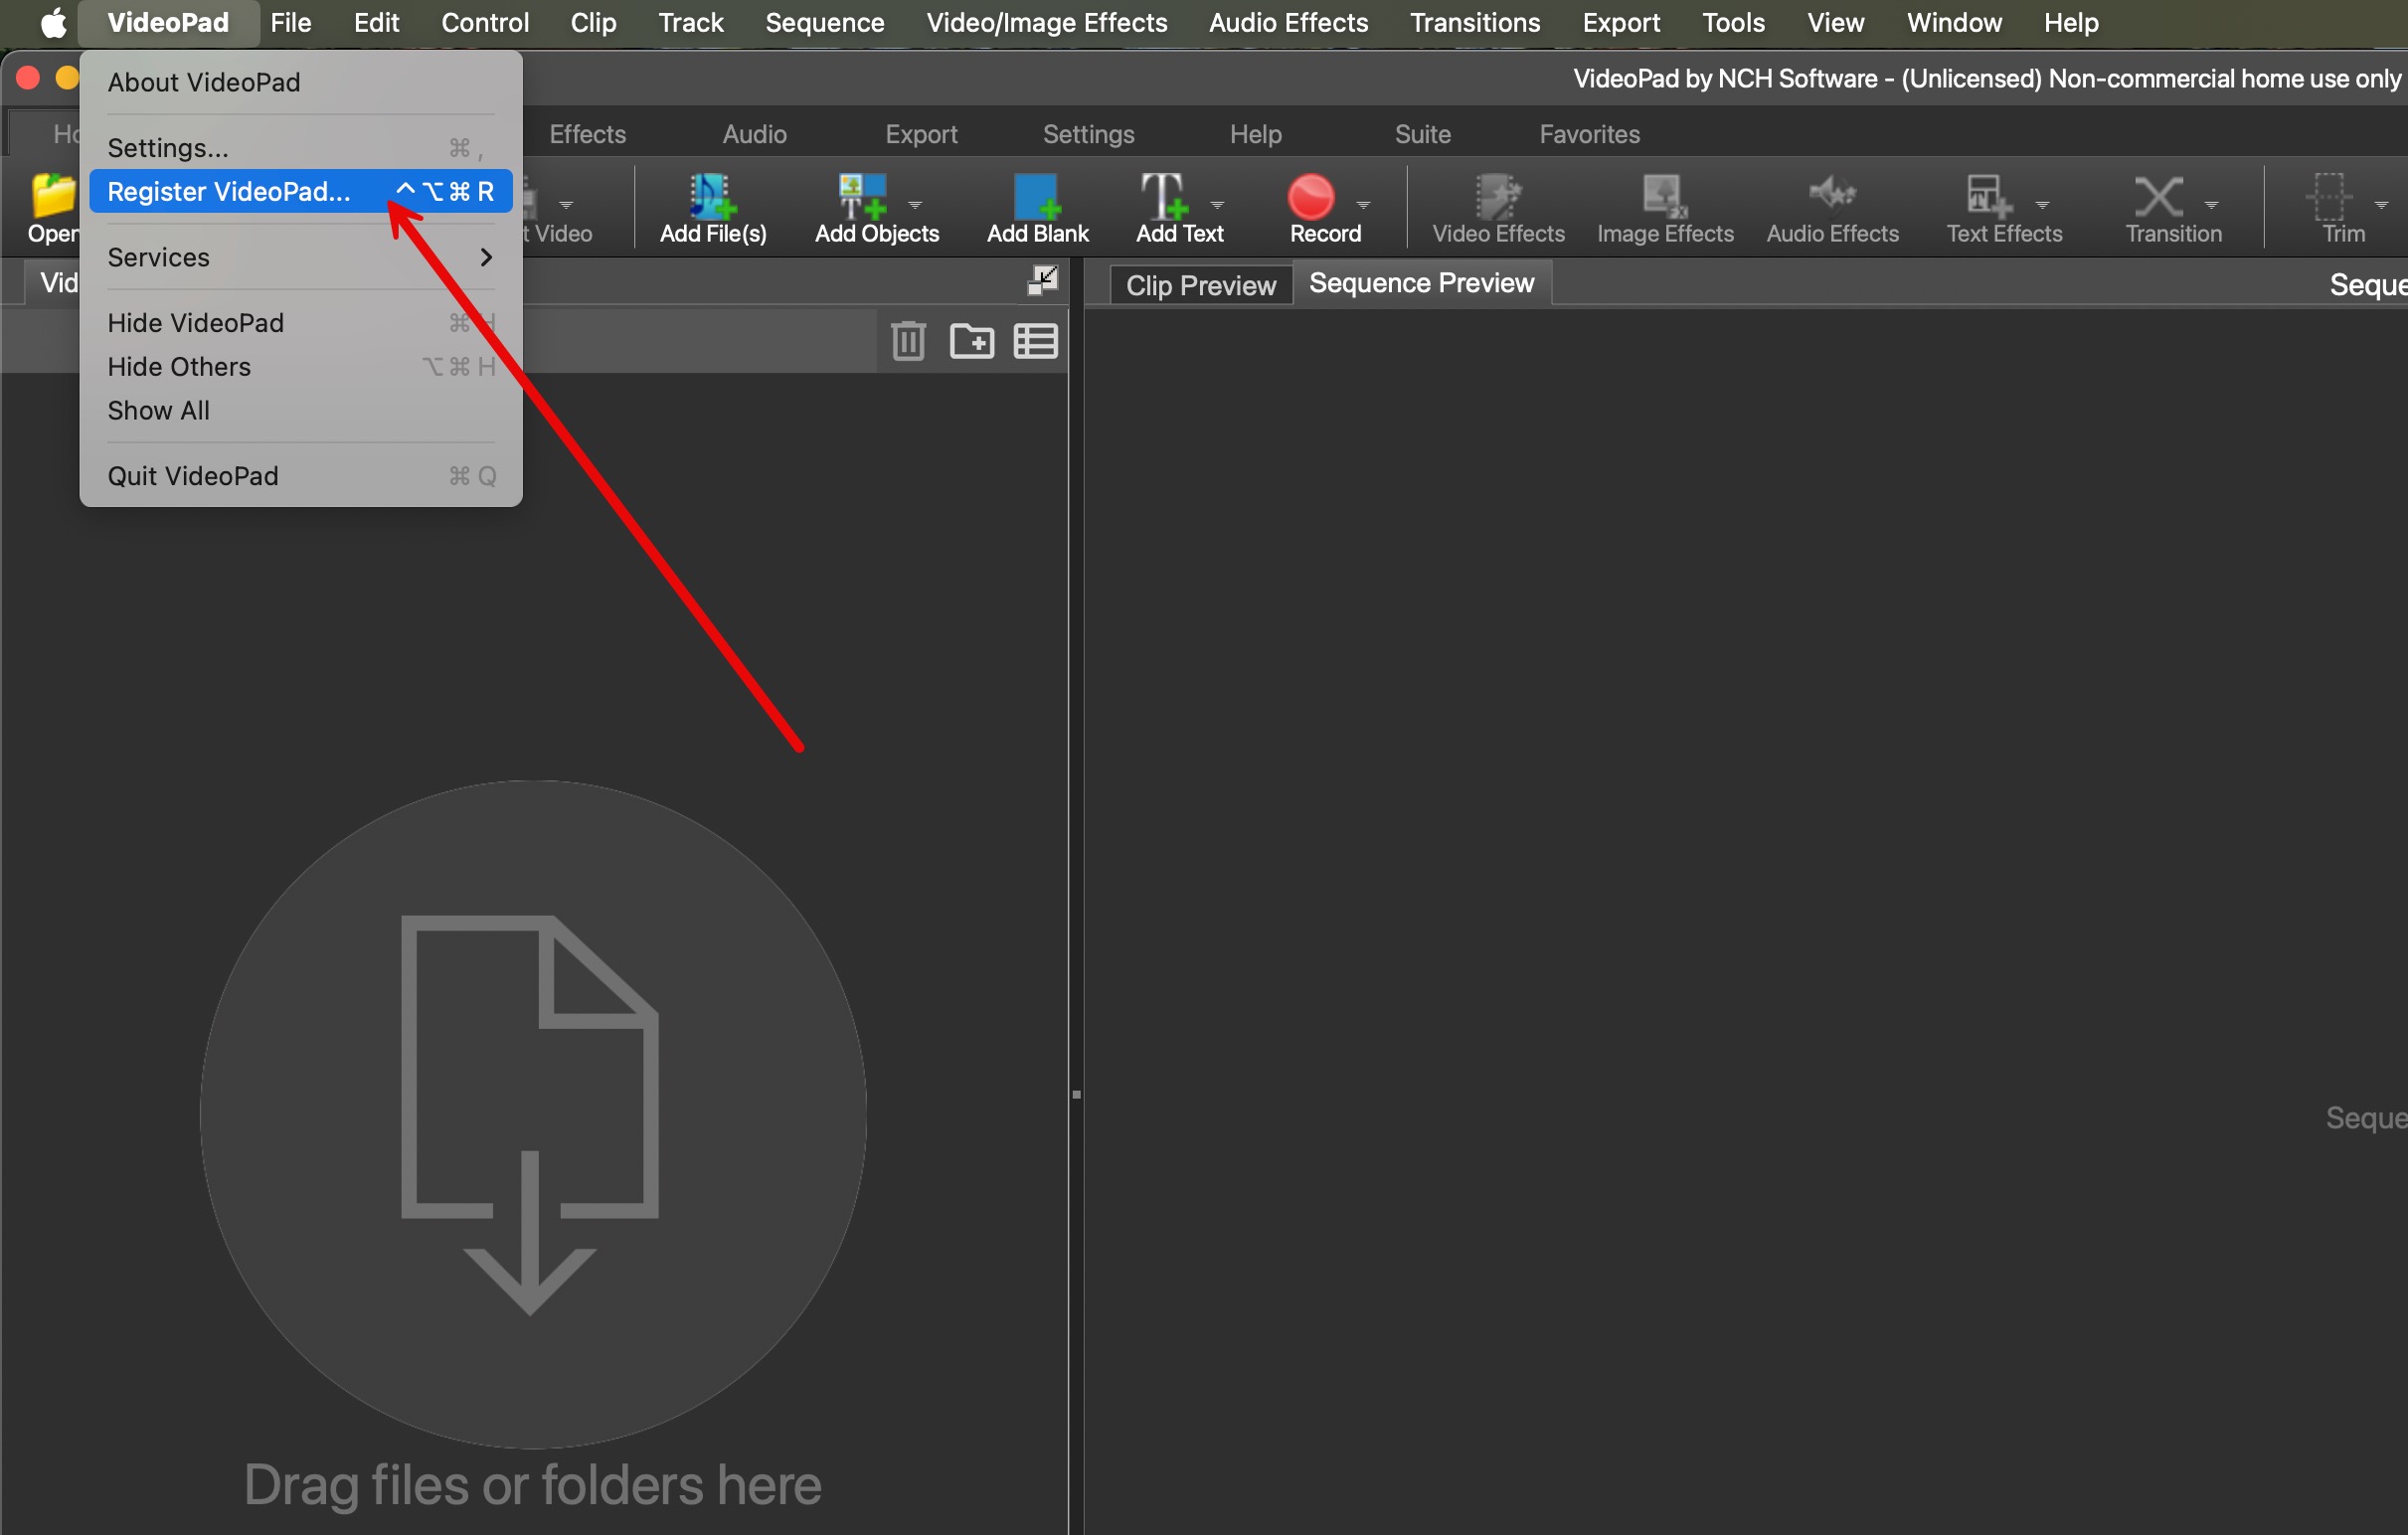The height and width of the screenshot is (1535, 2408).
Task: Click the Add File(s) toolbar icon
Action: (x=712, y=198)
